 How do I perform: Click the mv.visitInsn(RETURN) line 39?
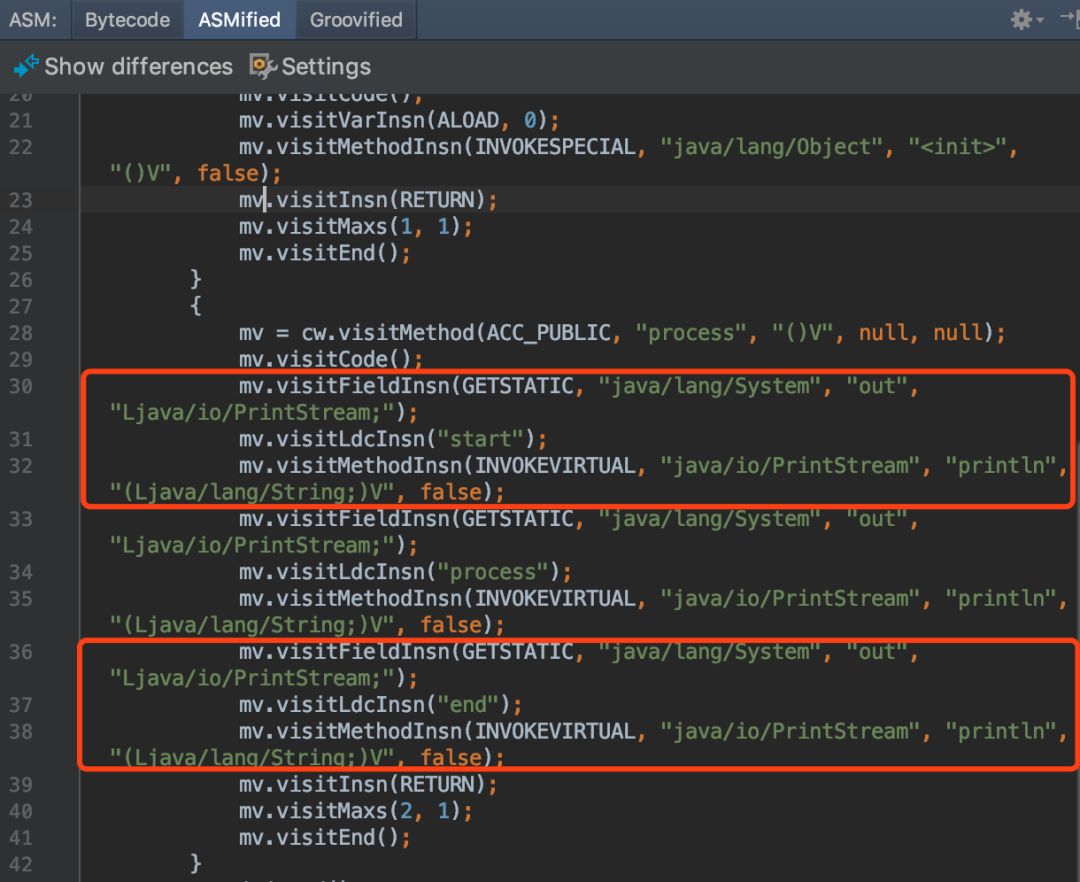tap(367, 784)
